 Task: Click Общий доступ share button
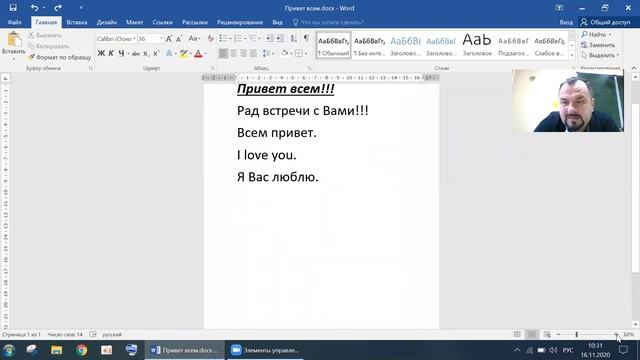[606, 22]
